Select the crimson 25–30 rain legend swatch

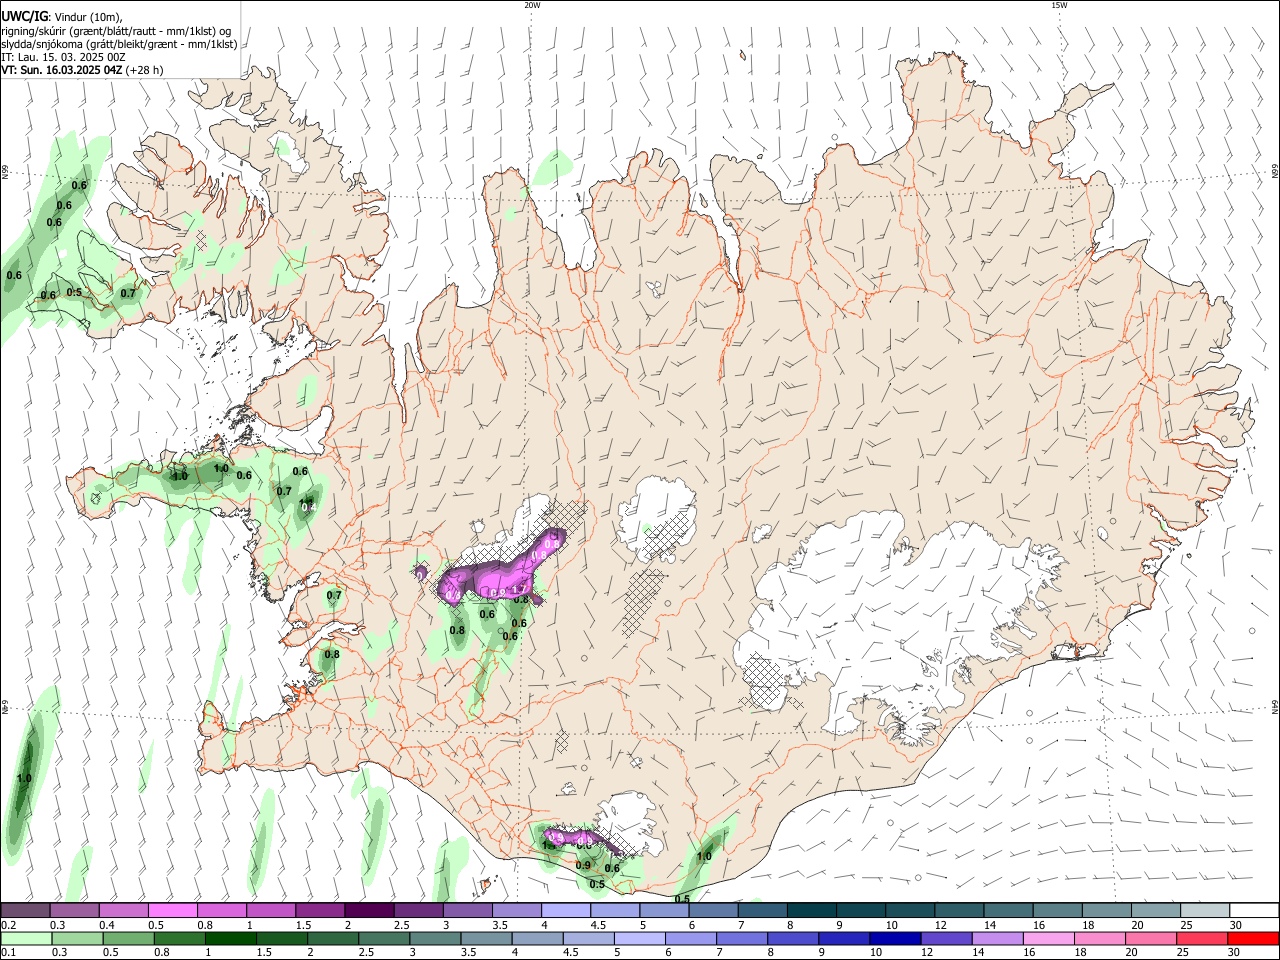coord(1201,939)
